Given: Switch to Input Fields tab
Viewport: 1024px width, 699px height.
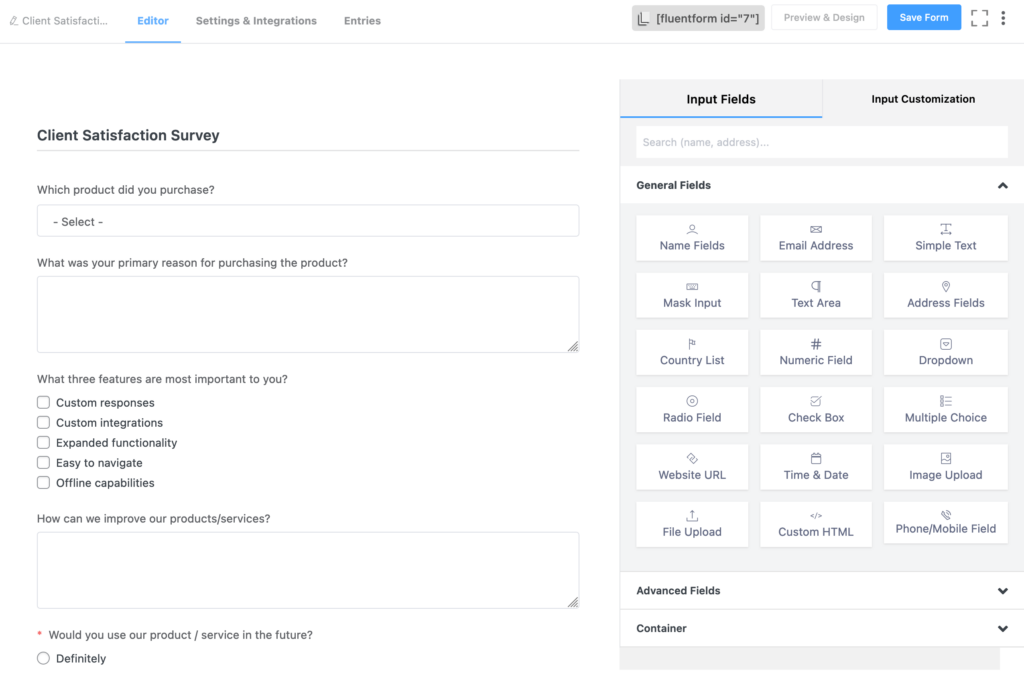Looking at the screenshot, I should coord(721,99).
